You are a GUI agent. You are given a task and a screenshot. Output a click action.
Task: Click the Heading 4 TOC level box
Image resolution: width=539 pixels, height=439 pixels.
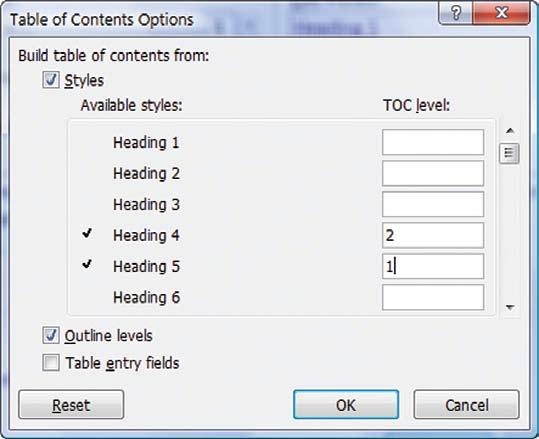pyautogui.click(x=433, y=235)
